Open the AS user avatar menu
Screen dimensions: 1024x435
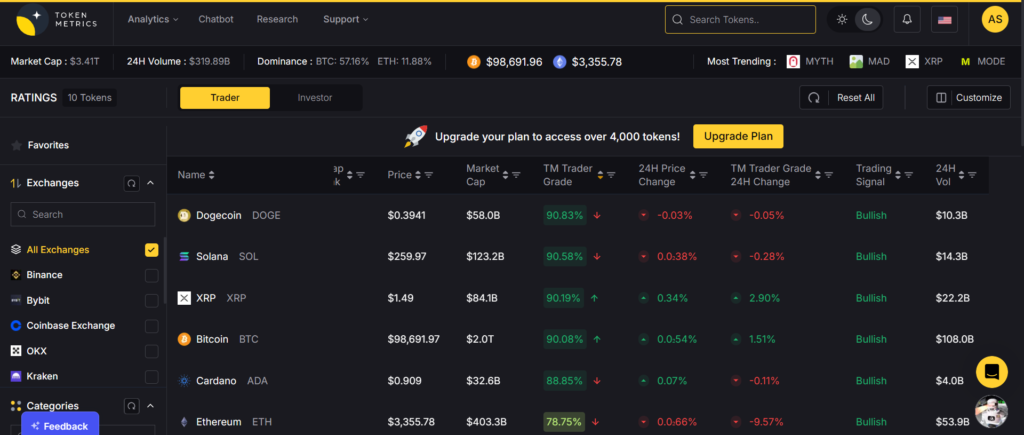pos(995,20)
